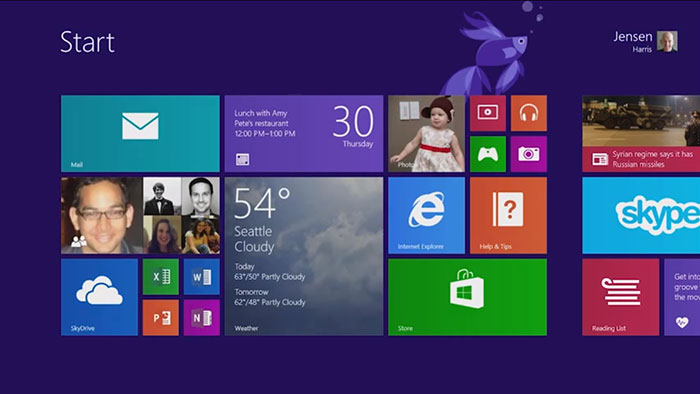Click the Jensen user name
Screen dimensions: 700x394
[633, 37]
